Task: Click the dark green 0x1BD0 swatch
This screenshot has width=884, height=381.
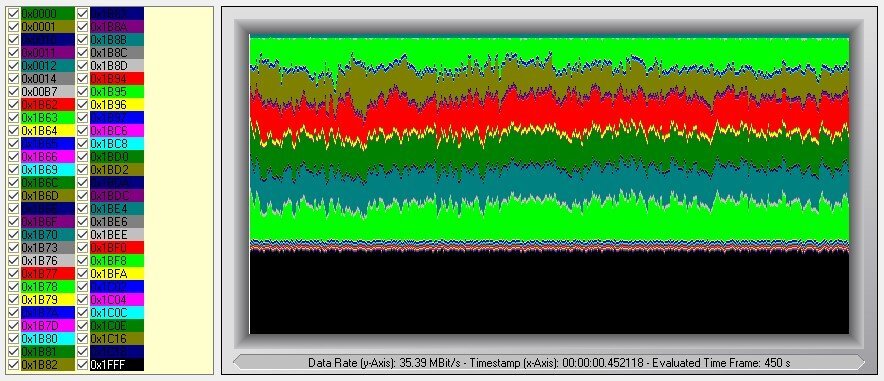Action: point(117,156)
